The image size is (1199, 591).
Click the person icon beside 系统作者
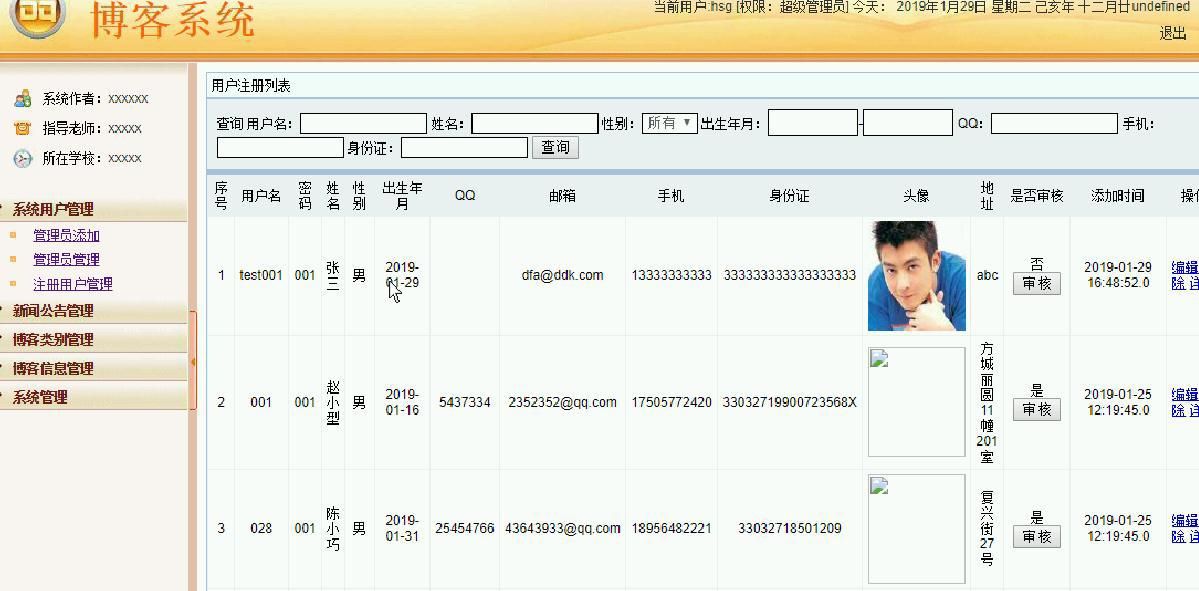[x=25, y=99]
